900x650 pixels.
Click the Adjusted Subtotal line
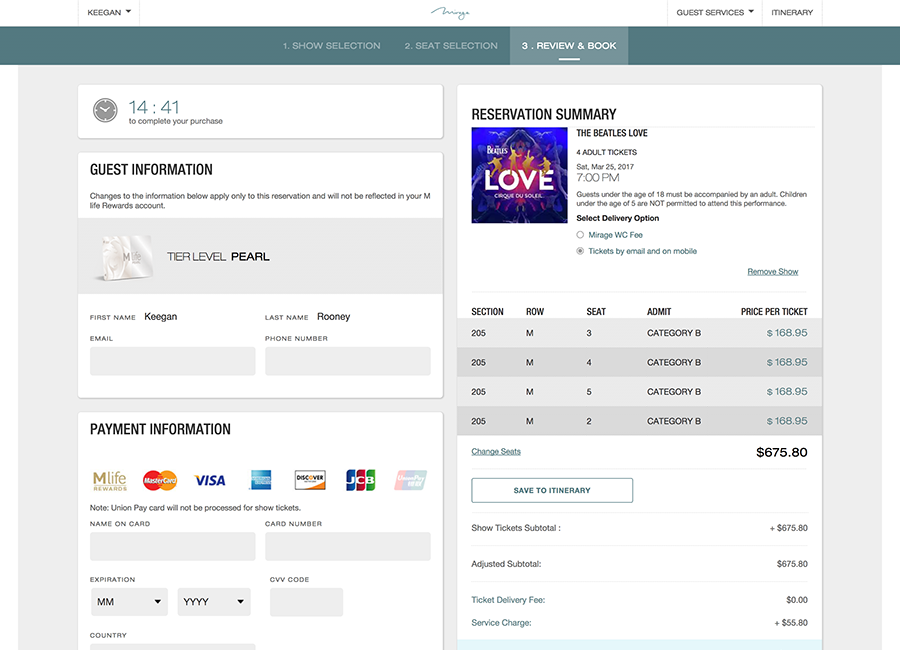tap(639, 564)
